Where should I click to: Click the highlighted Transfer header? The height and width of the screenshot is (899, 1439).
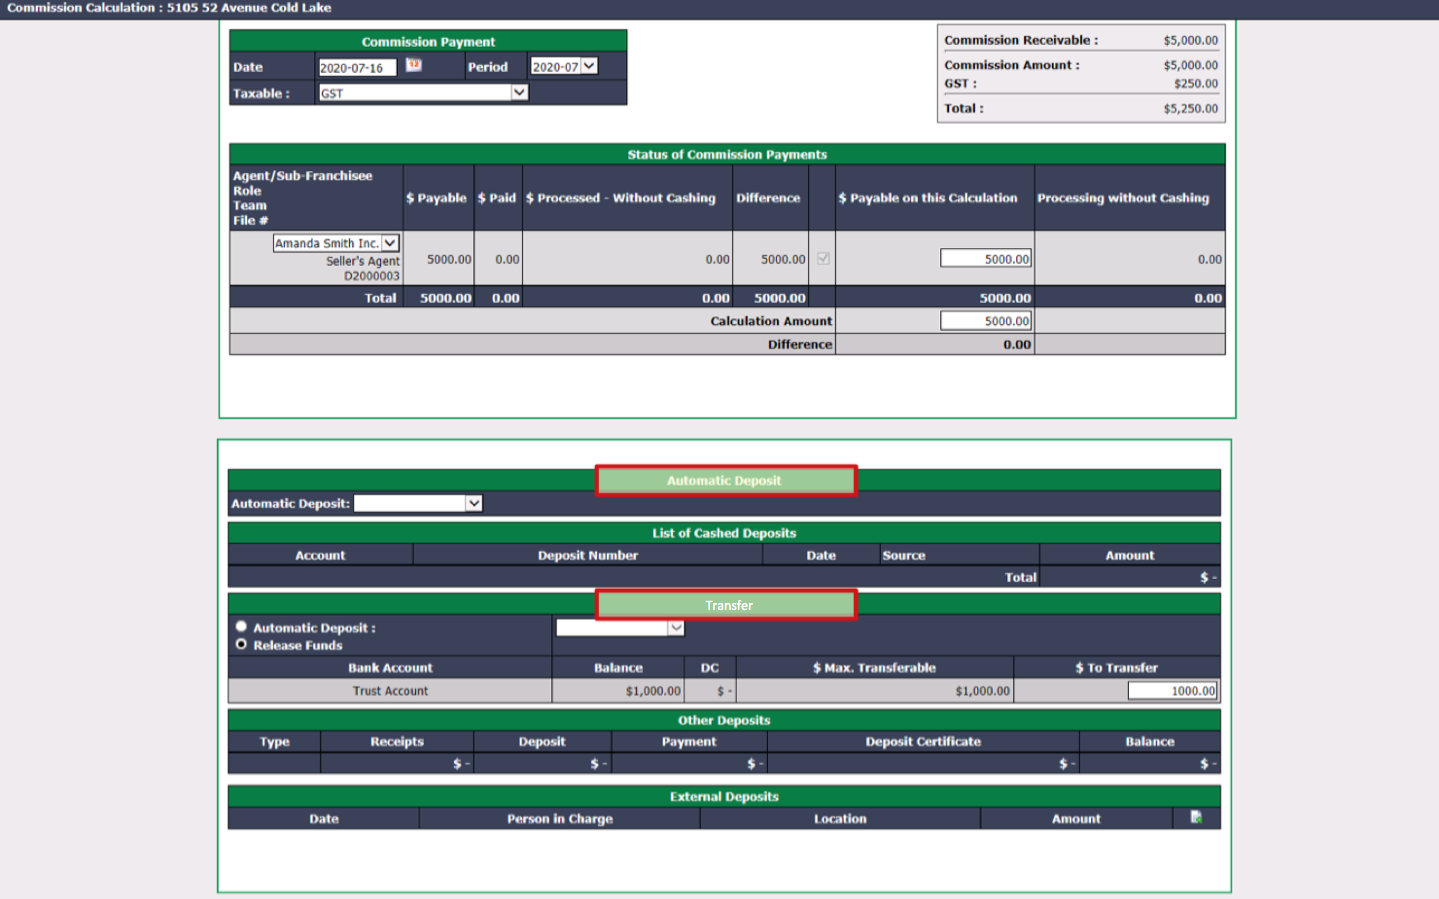click(726, 605)
